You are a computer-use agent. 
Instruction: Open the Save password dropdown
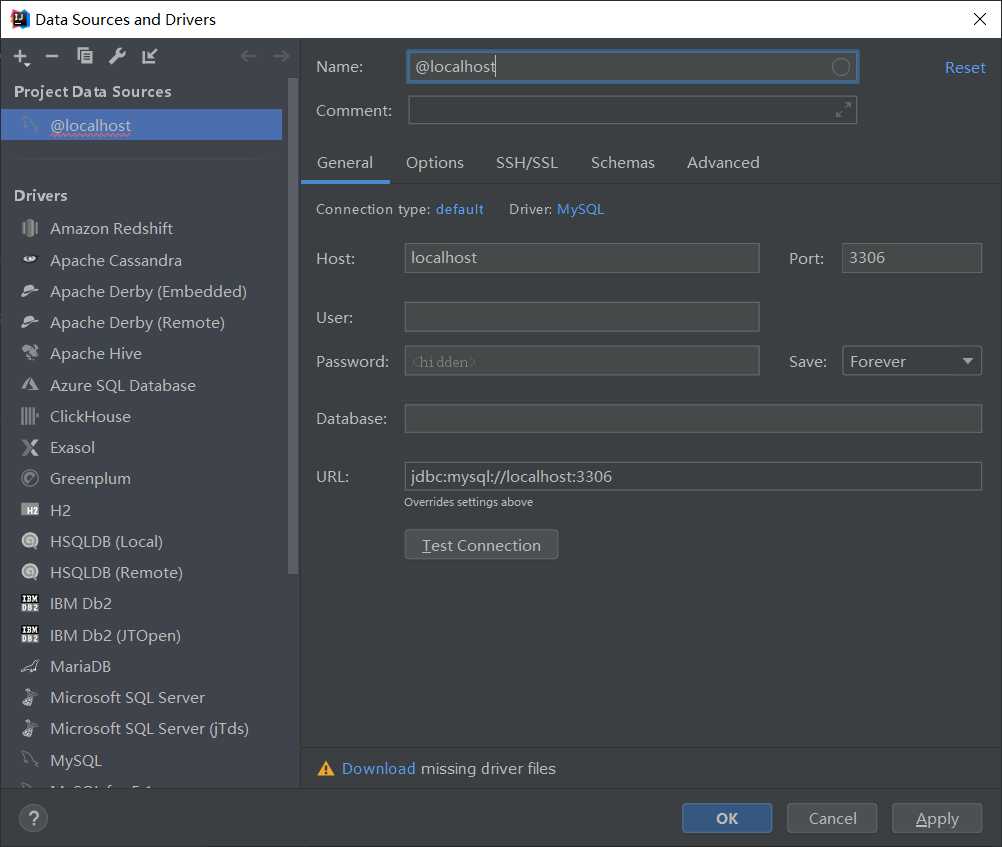tap(911, 361)
